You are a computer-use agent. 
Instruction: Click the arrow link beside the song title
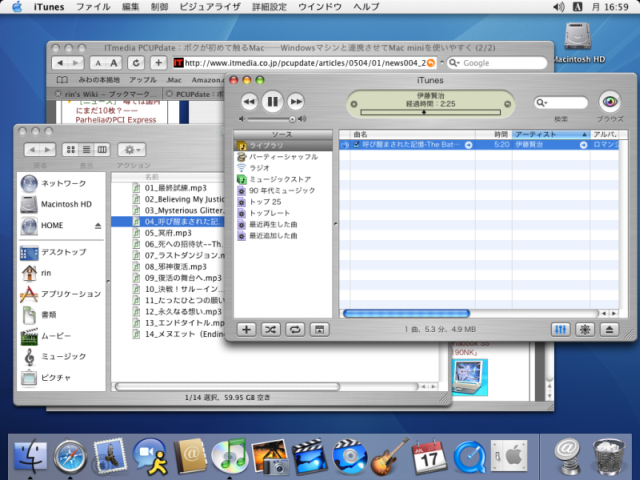point(469,145)
